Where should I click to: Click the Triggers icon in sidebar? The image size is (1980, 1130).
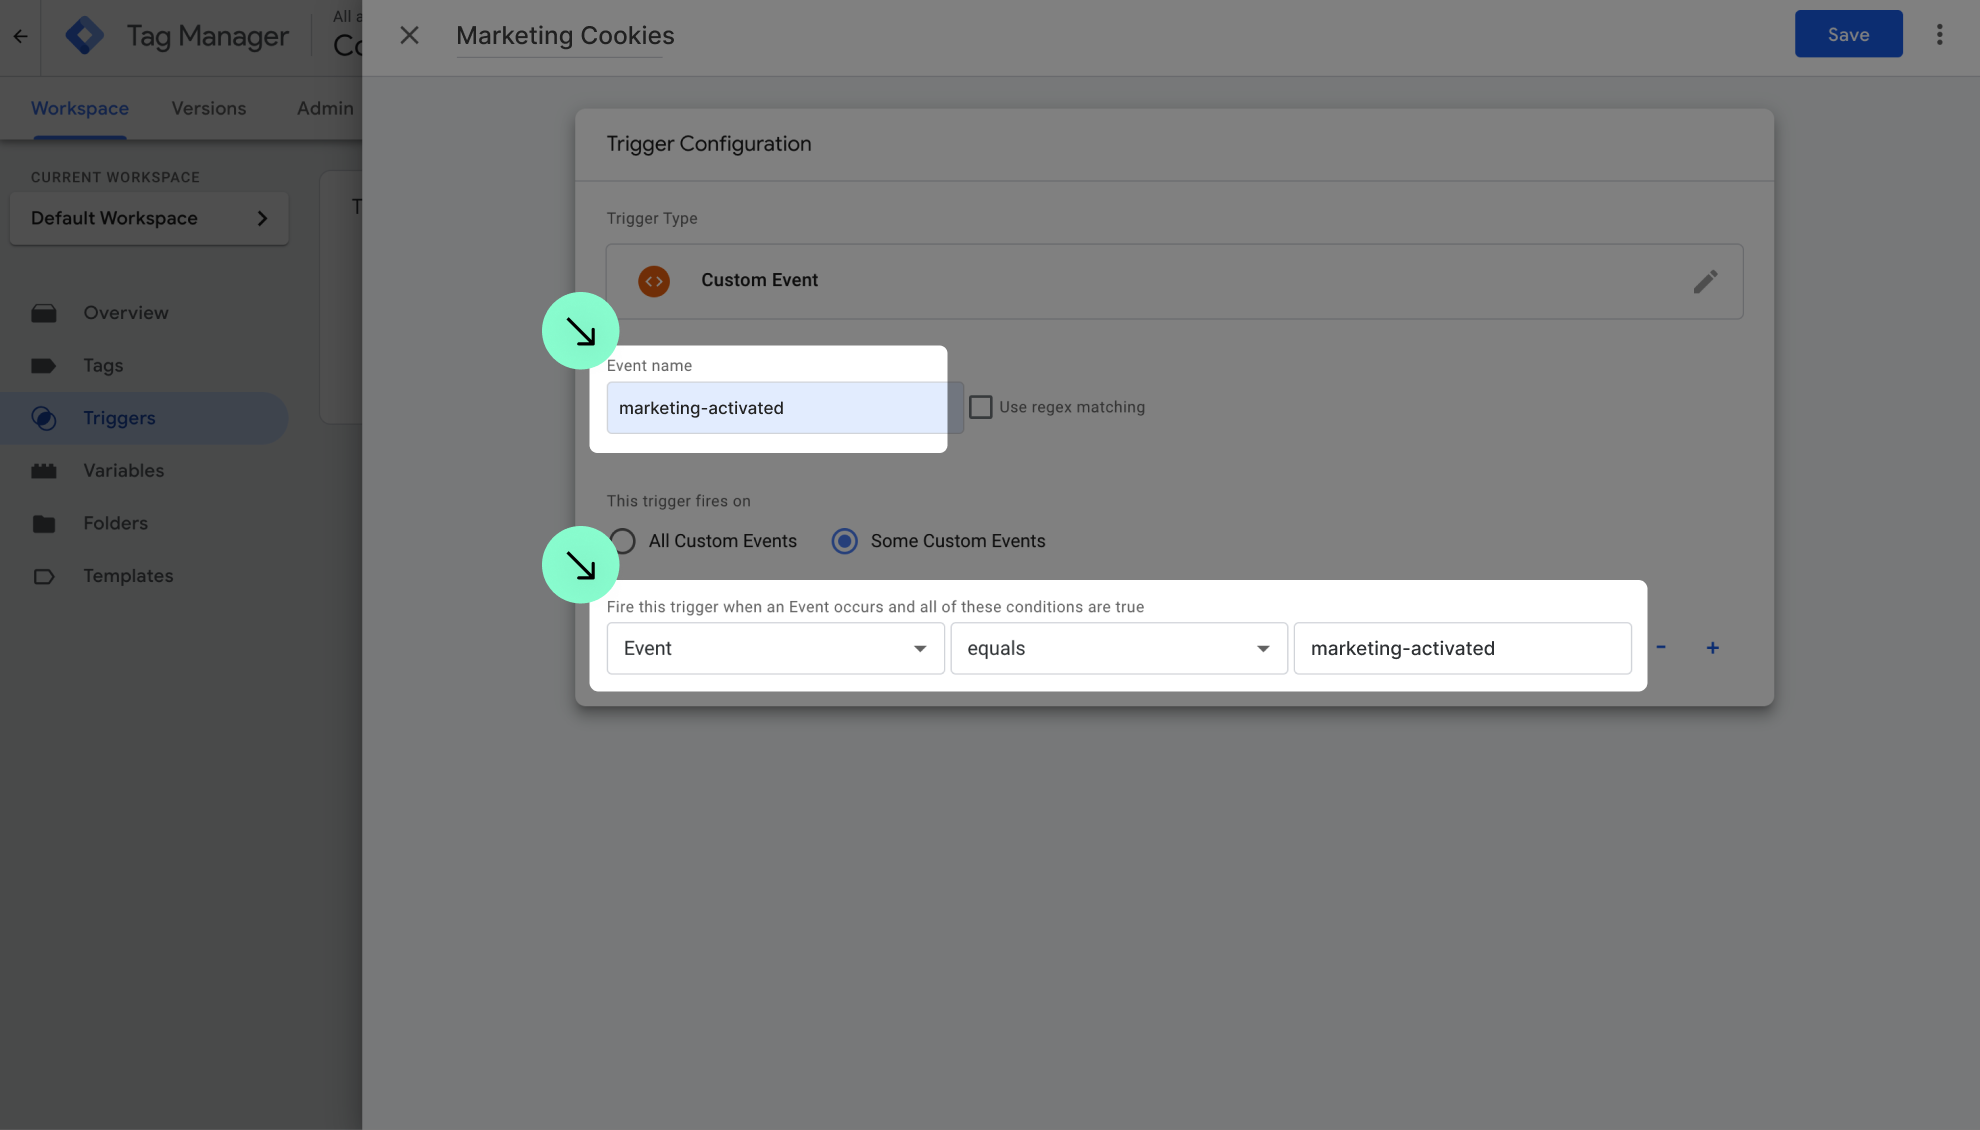tap(44, 418)
